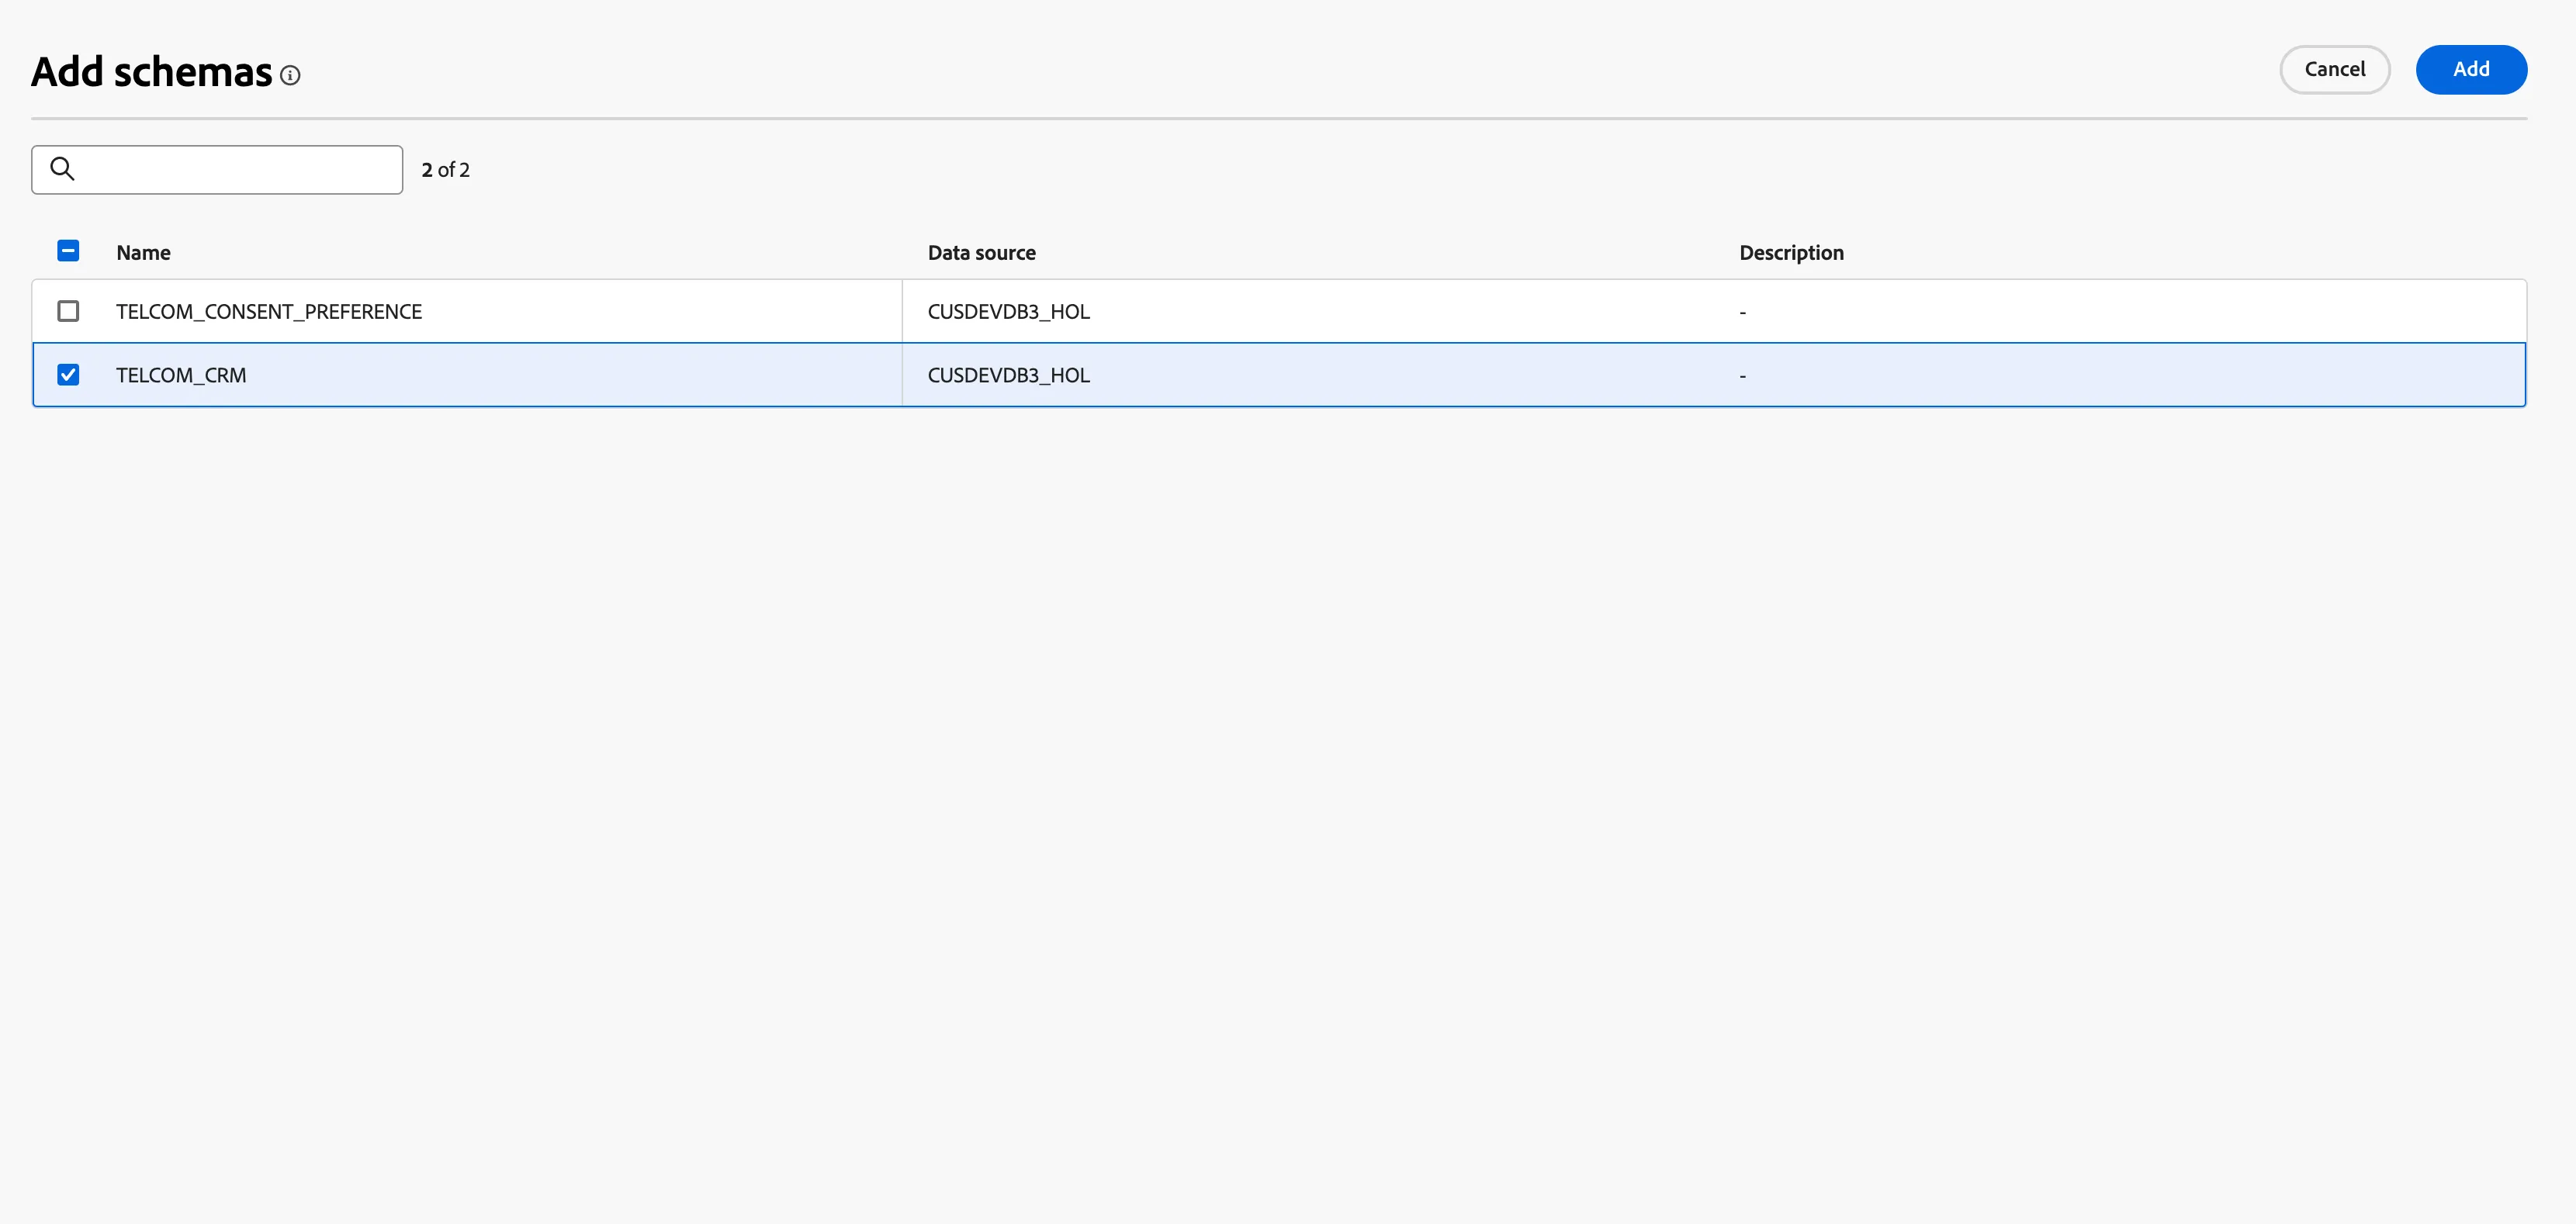Click the Description column header
2576x1224 pixels.
(x=1791, y=253)
